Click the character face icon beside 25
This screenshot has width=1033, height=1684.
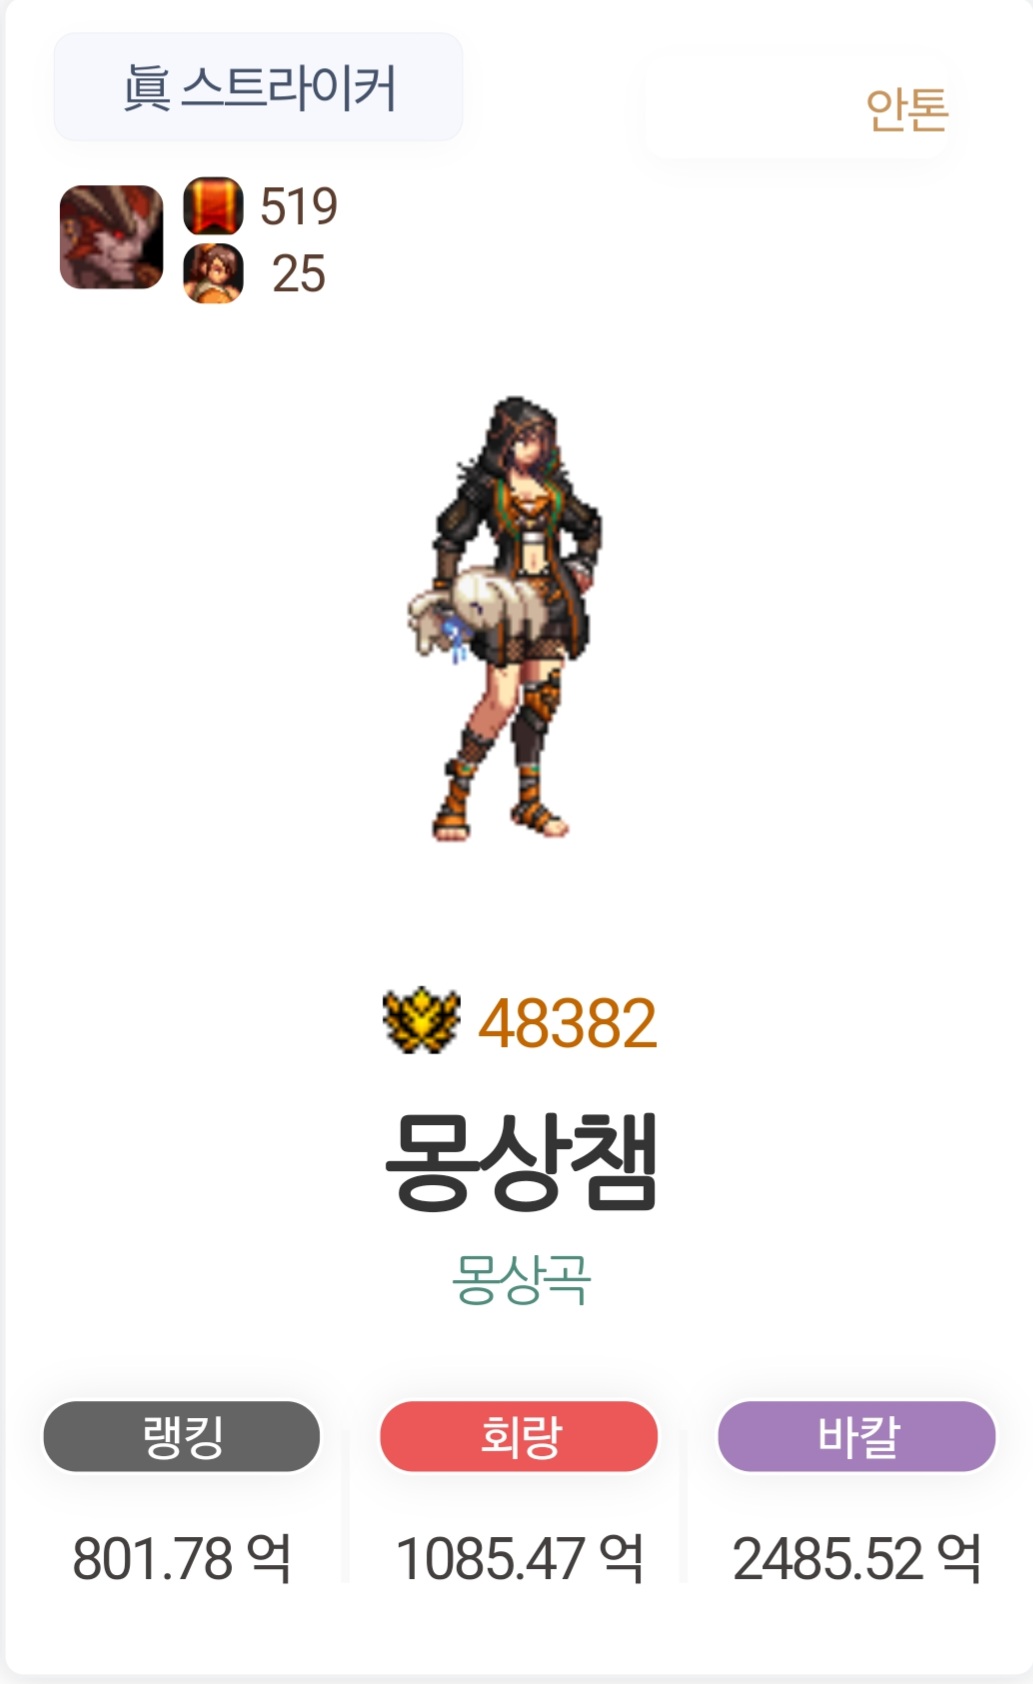pos(213,273)
